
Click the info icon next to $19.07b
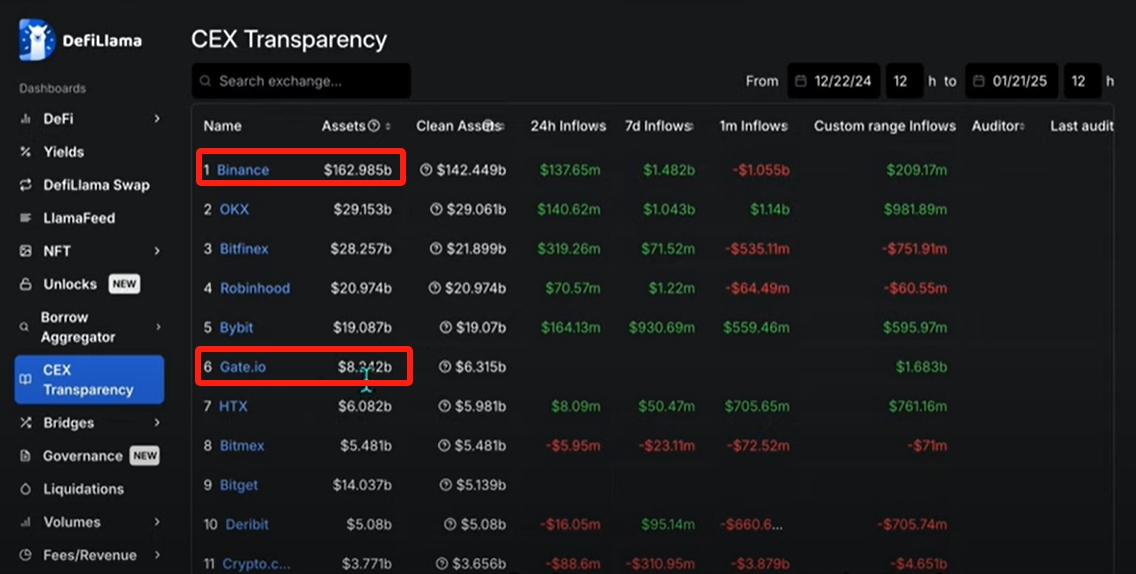pos(446,328)
